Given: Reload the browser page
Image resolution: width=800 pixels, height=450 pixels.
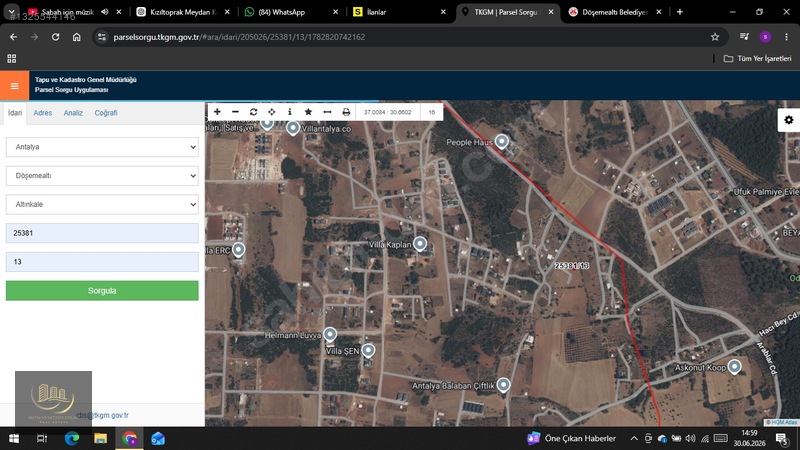Looking at the screenshot, I should click(55, 37).
